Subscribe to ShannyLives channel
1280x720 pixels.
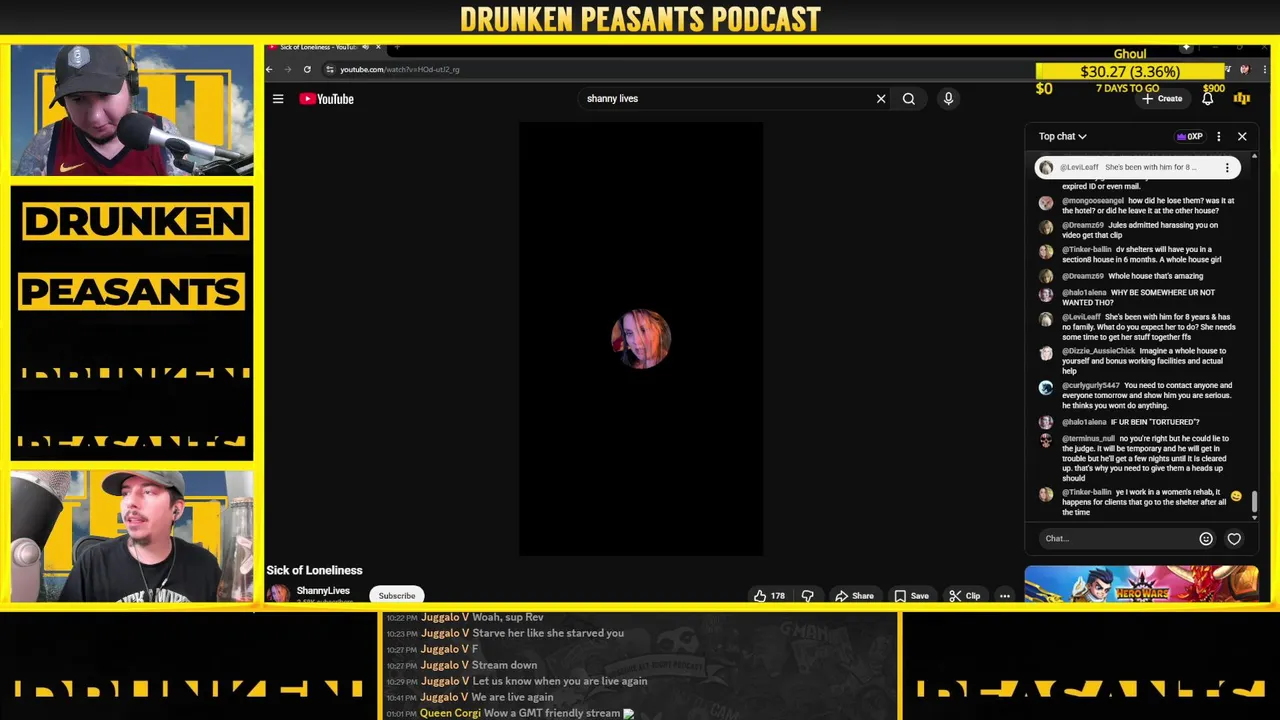click(x=397, y=596)
